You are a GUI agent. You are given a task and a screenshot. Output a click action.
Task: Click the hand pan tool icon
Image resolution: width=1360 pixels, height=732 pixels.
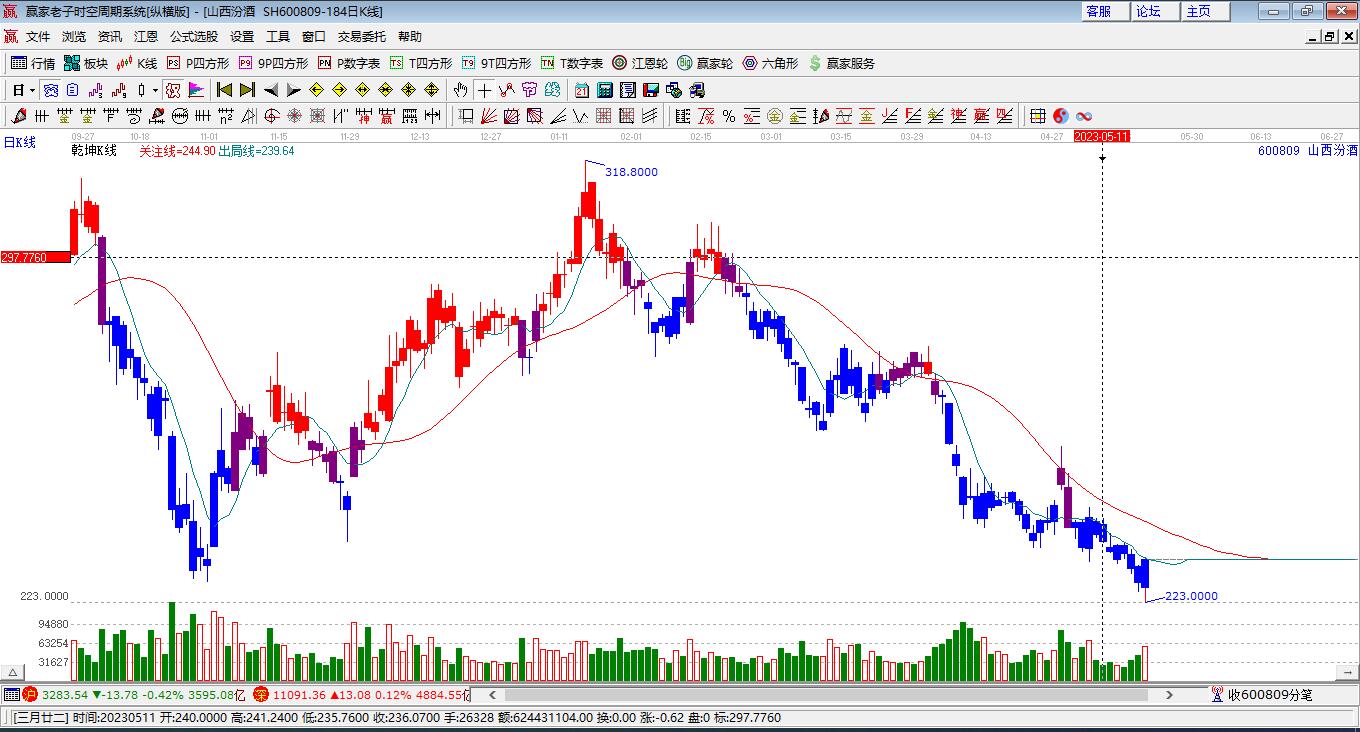pyautogui.click(x=461, y=90)
